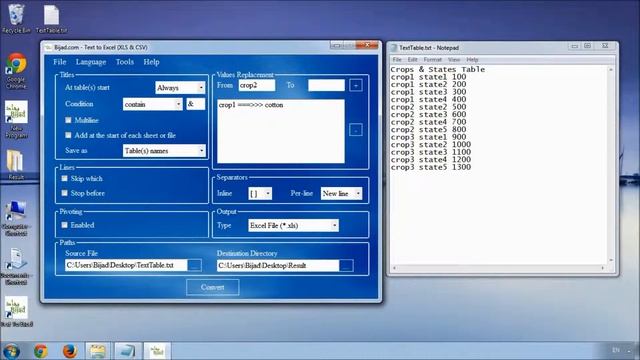Open the Recycle Bin desktop icon
The width and height of the screenshot is (640, 360).
click(x=16, y=18)
